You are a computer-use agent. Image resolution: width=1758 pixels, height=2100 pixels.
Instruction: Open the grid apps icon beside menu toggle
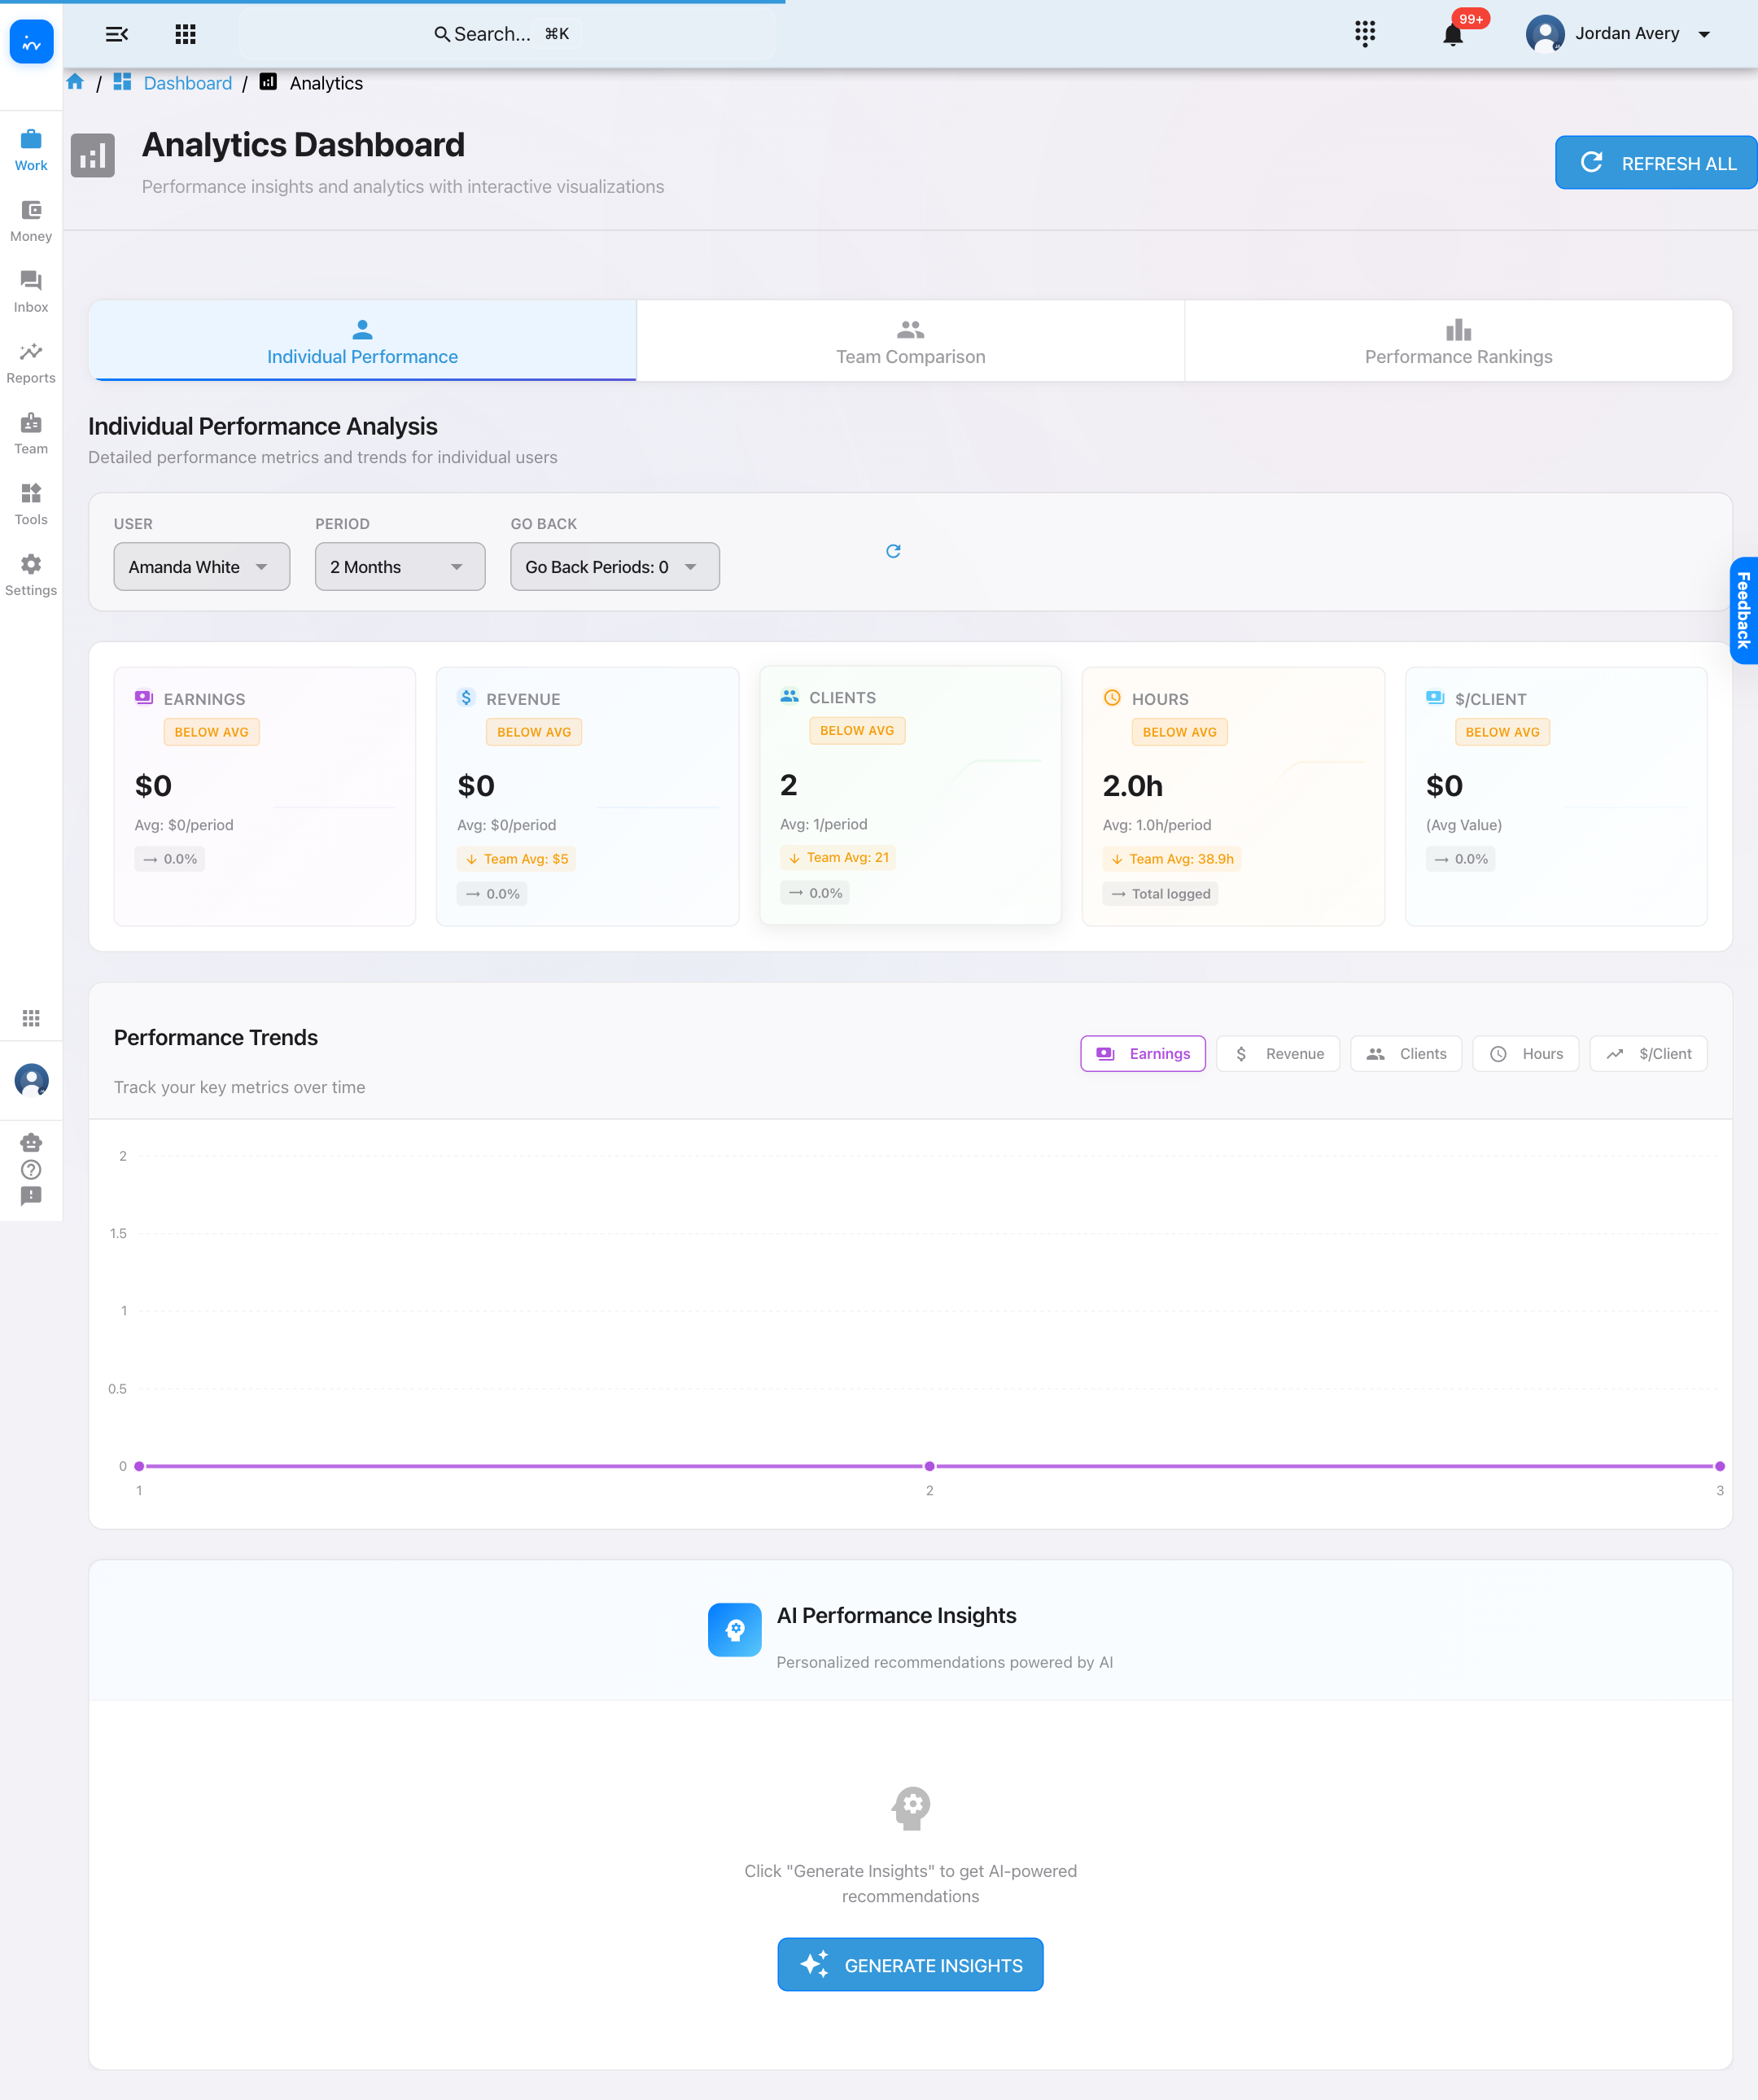[185, 34]
